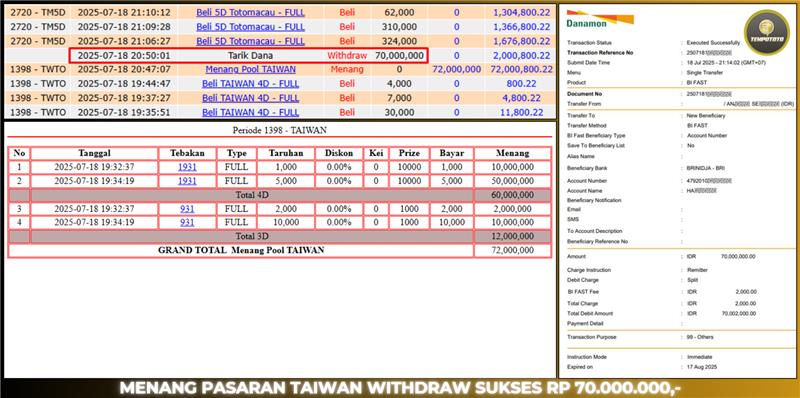Open the Beli 5D Totomacau link at 21:06:27
This screenshot has height=398, width=800.
[251, 41]
